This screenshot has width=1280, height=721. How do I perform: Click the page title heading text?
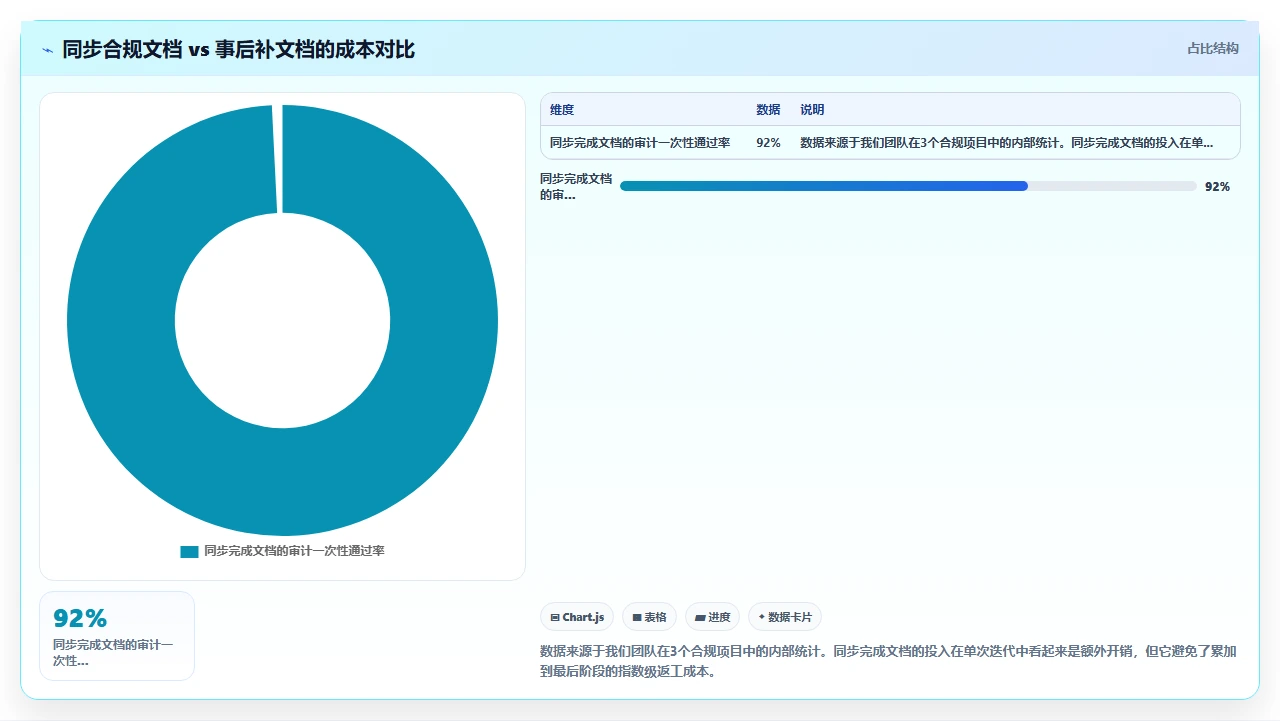[x=238, y=49]
